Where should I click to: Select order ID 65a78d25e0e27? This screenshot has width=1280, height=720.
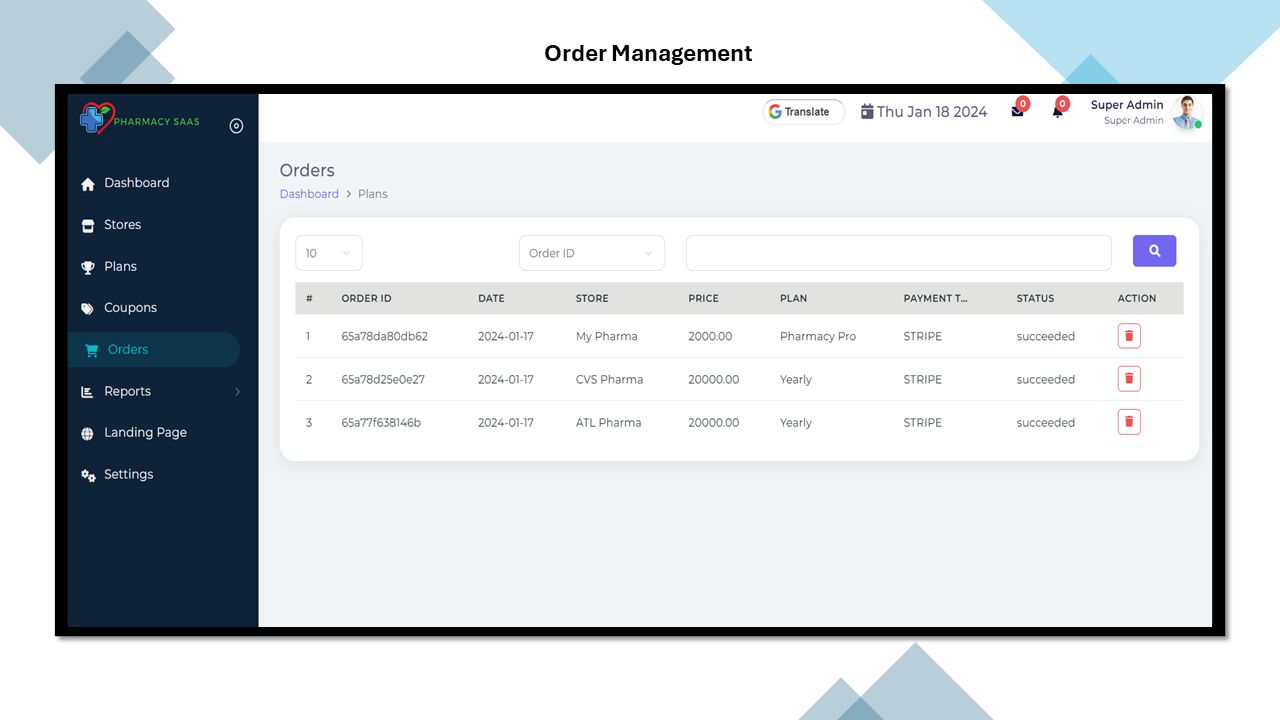click(383, 380)
